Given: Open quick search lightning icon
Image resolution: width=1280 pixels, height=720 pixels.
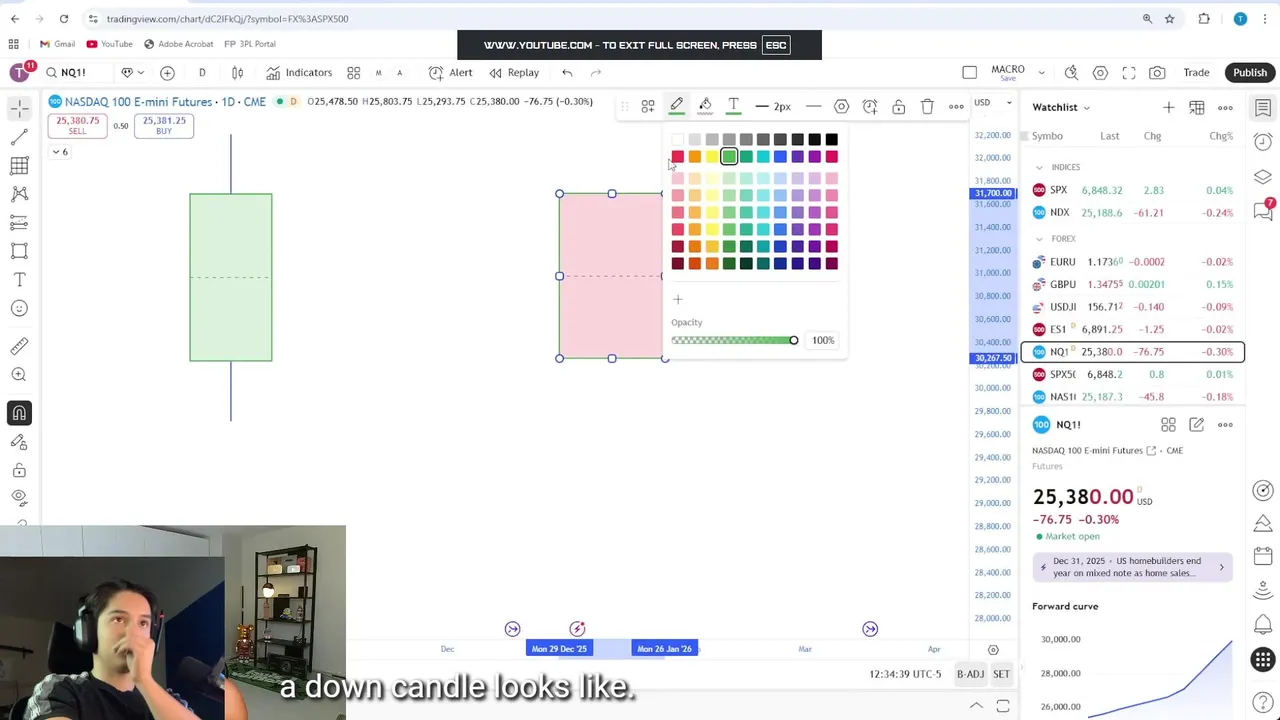Looking at the screenshot, I should 1071,72.
